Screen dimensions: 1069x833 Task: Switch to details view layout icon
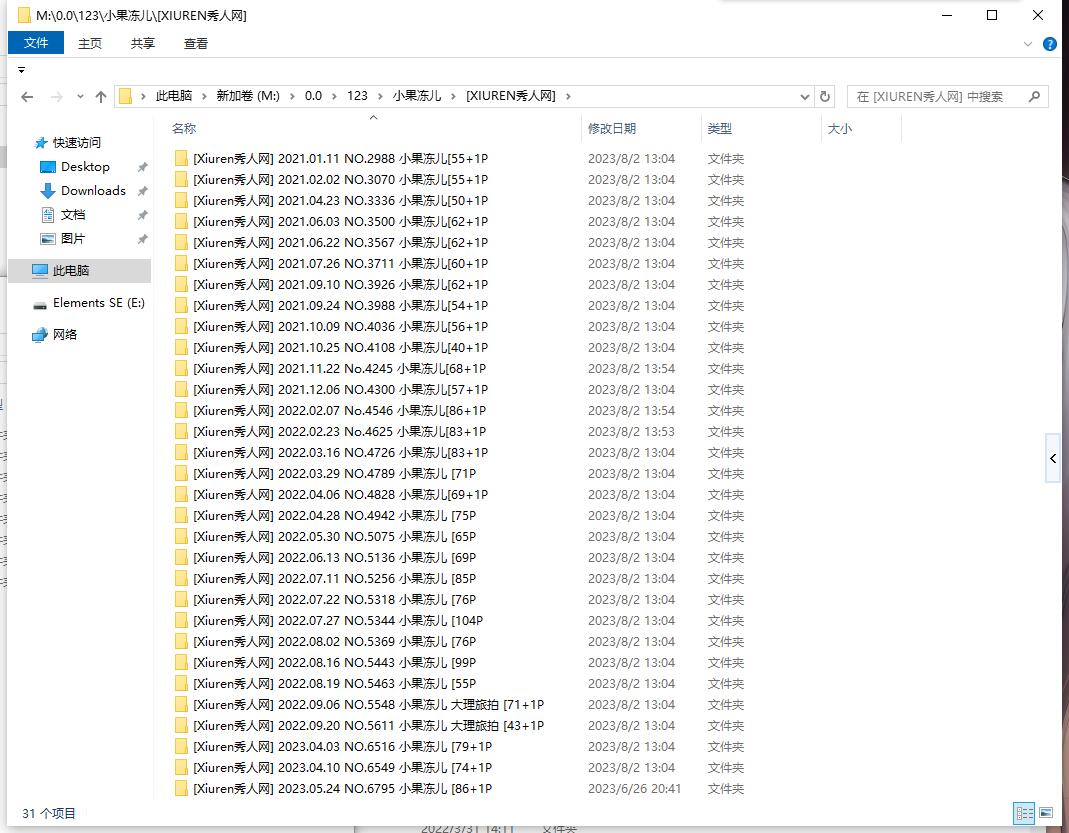(1023, 813)
